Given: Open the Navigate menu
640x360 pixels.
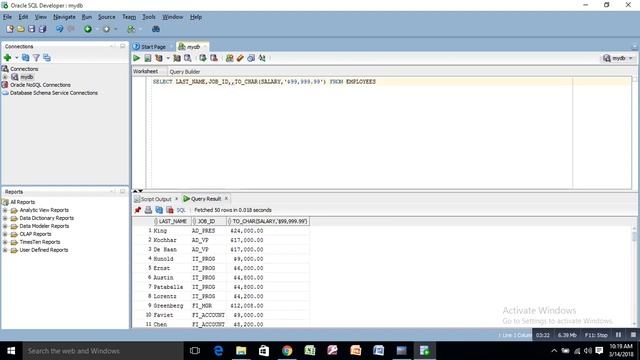Looking at the screenshot, I should [64, 17].
